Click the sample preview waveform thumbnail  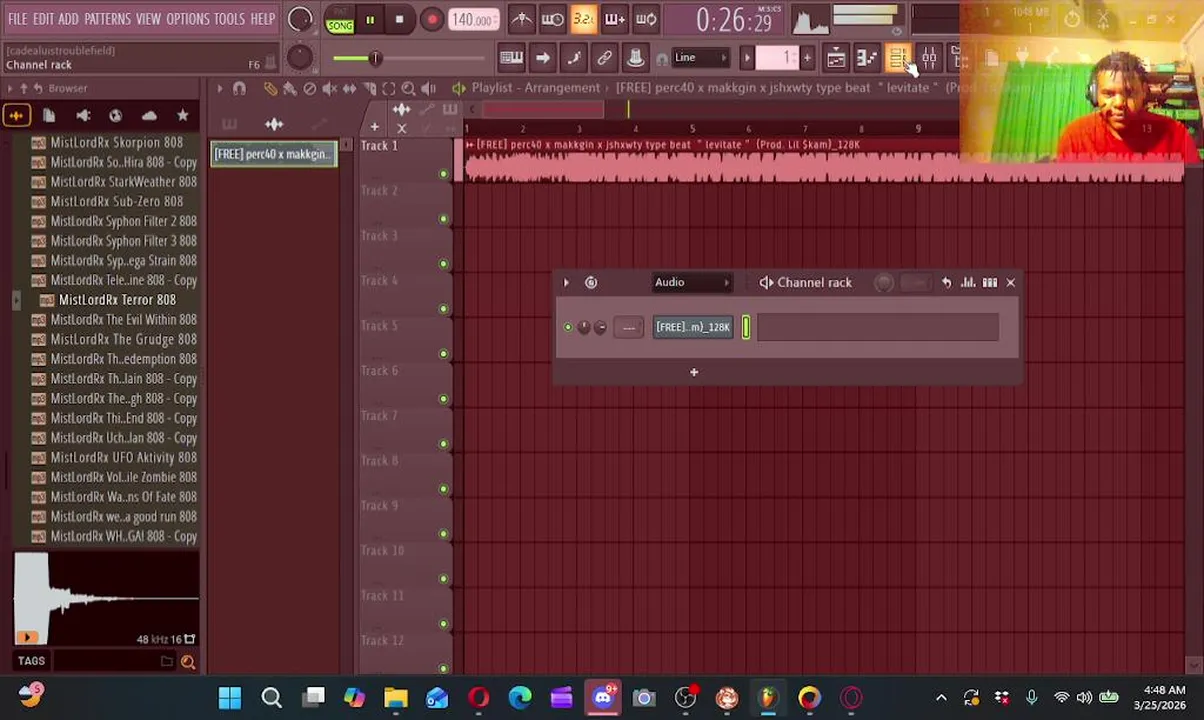click(x=106, y=599)
